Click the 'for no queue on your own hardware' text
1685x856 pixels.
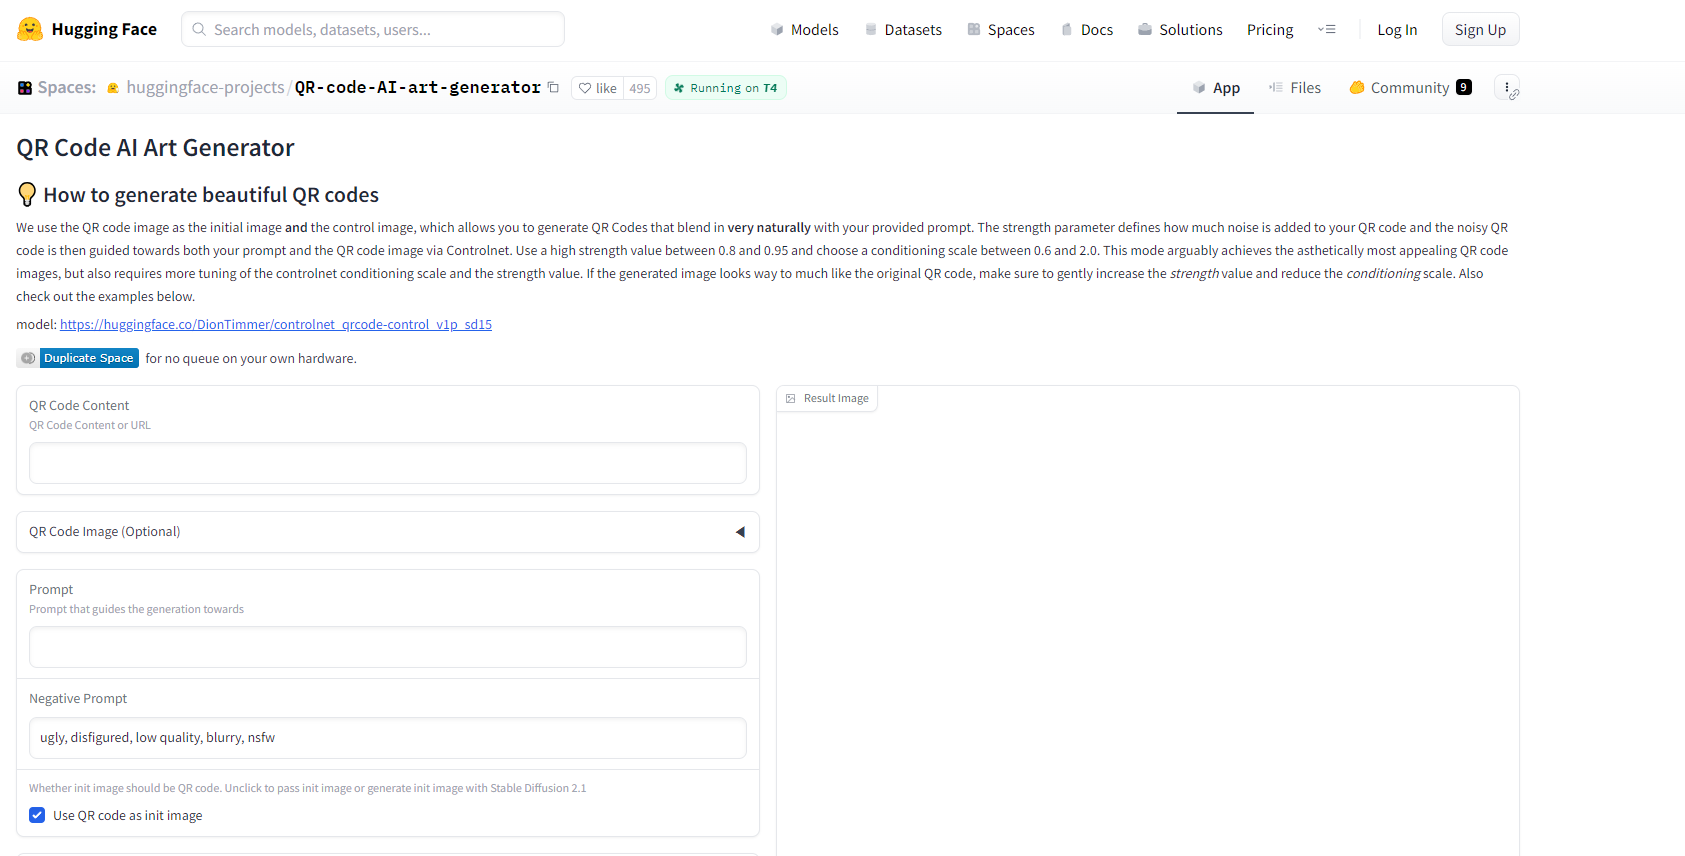(x=251, y=358)
